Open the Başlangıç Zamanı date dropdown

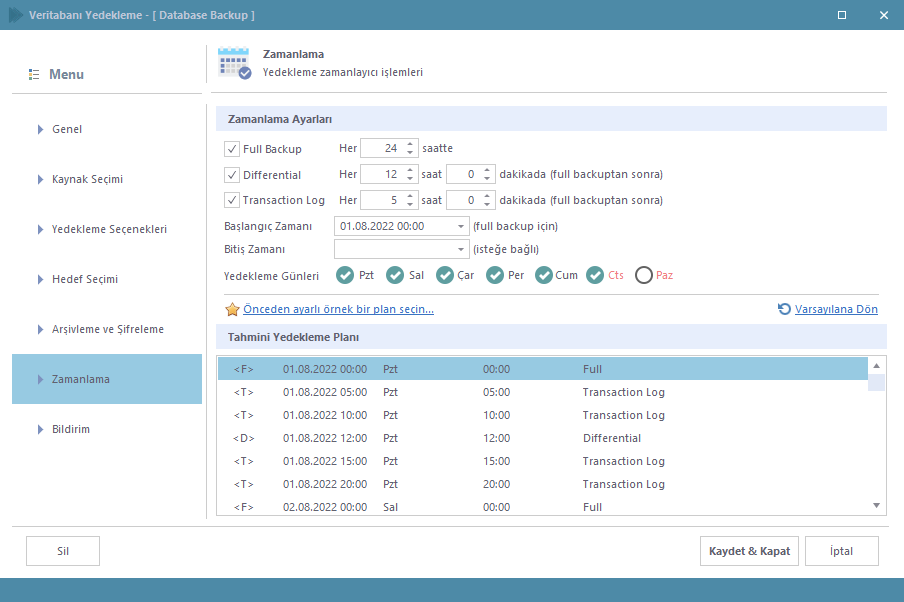tap(461, 226)
